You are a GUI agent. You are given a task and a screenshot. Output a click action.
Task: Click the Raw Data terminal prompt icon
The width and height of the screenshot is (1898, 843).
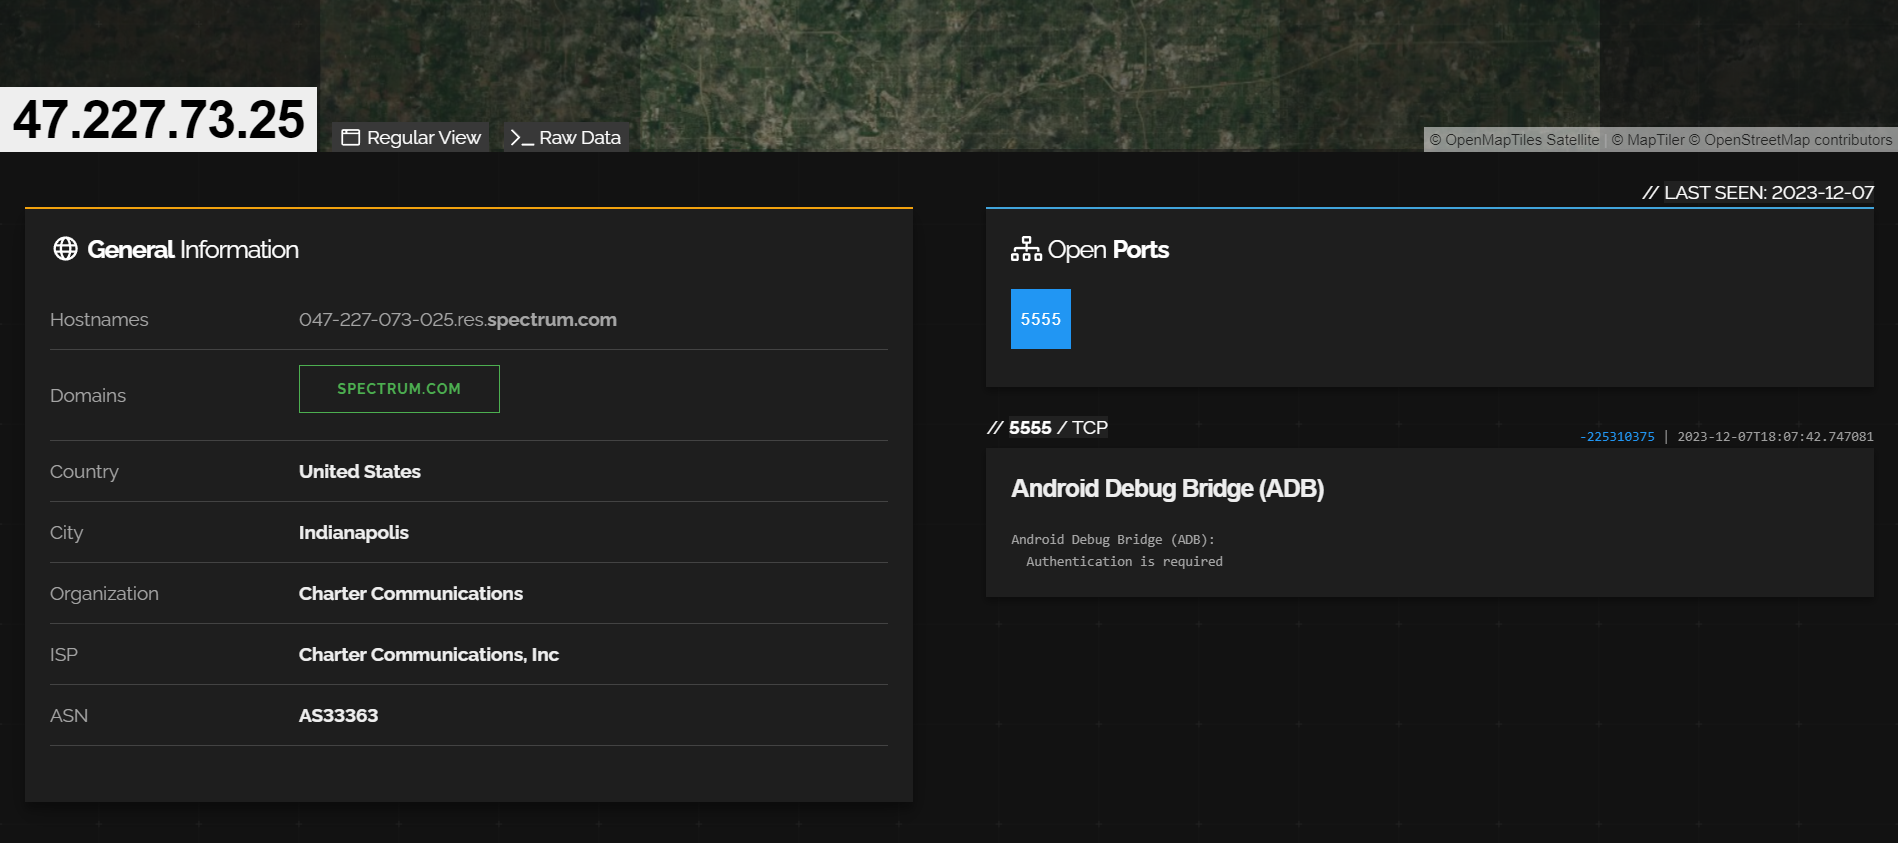[520, 138]
